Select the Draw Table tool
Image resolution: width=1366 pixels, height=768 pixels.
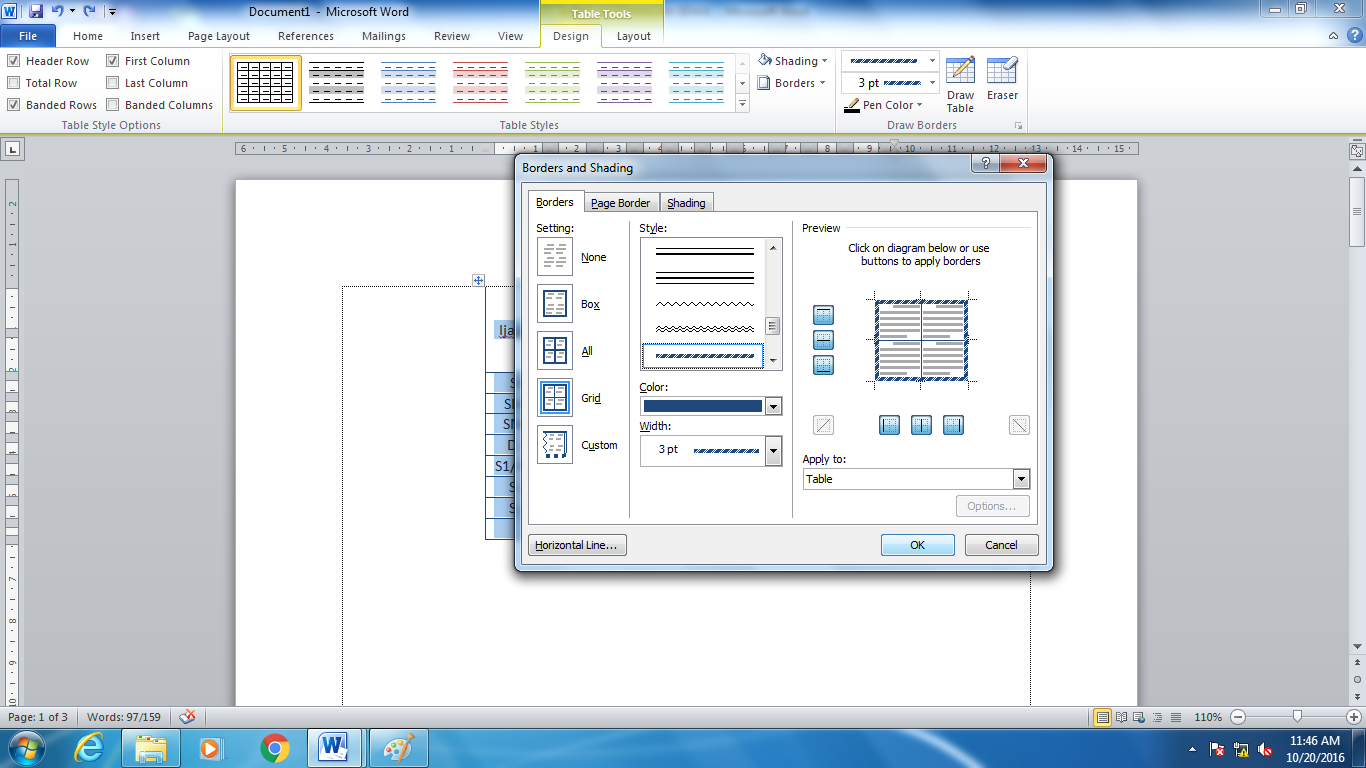[x=959, y=80]
